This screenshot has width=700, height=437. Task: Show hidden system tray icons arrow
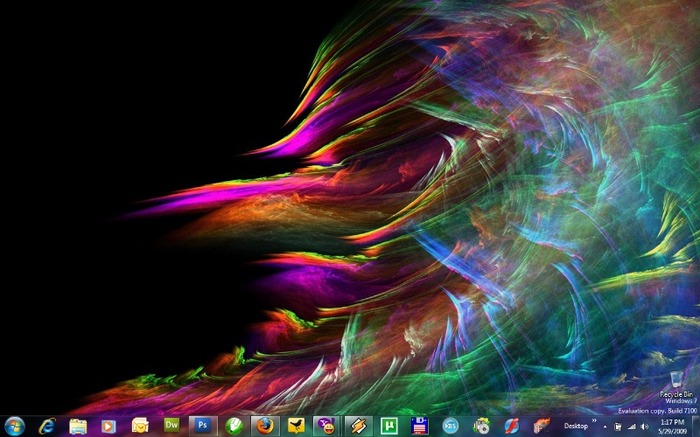tap(606, 426)
